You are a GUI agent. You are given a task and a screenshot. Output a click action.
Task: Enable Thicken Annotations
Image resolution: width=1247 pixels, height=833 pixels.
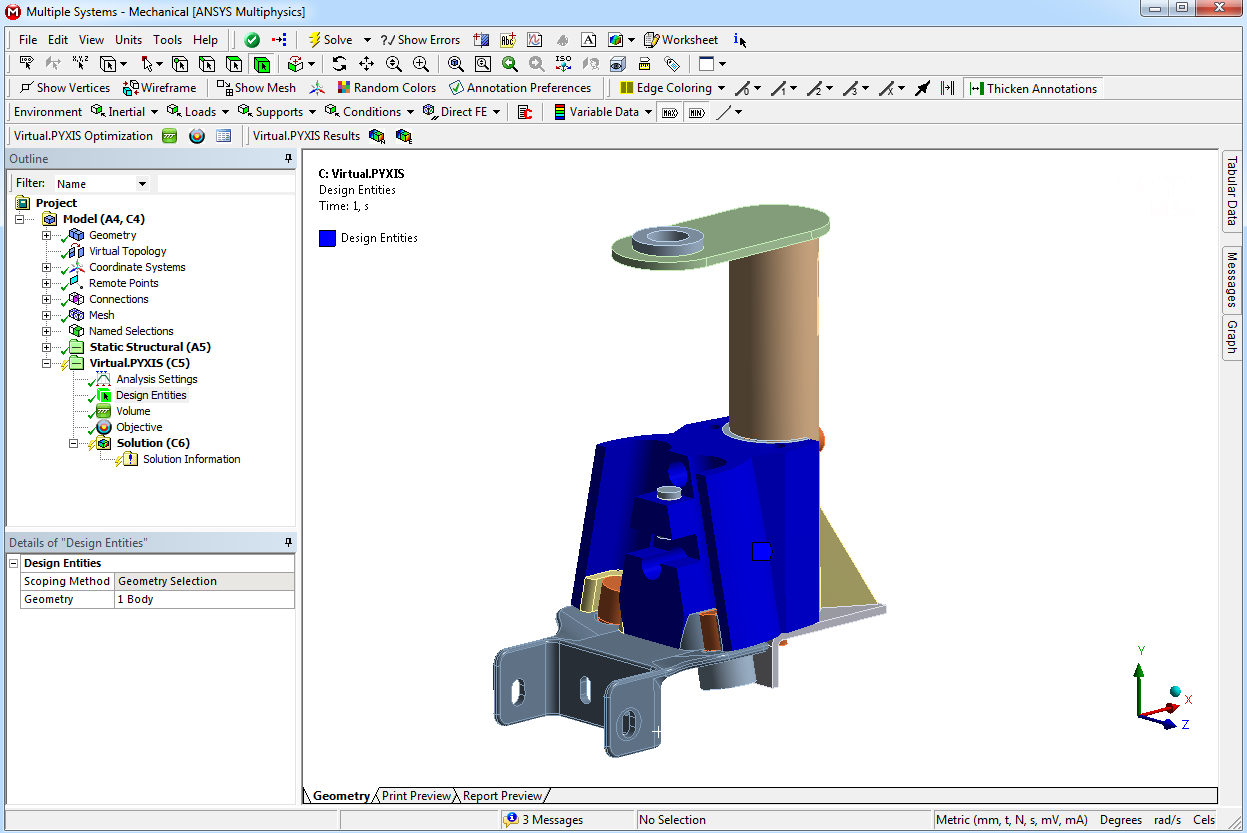pyautogui.click(x=1033, y=88)
